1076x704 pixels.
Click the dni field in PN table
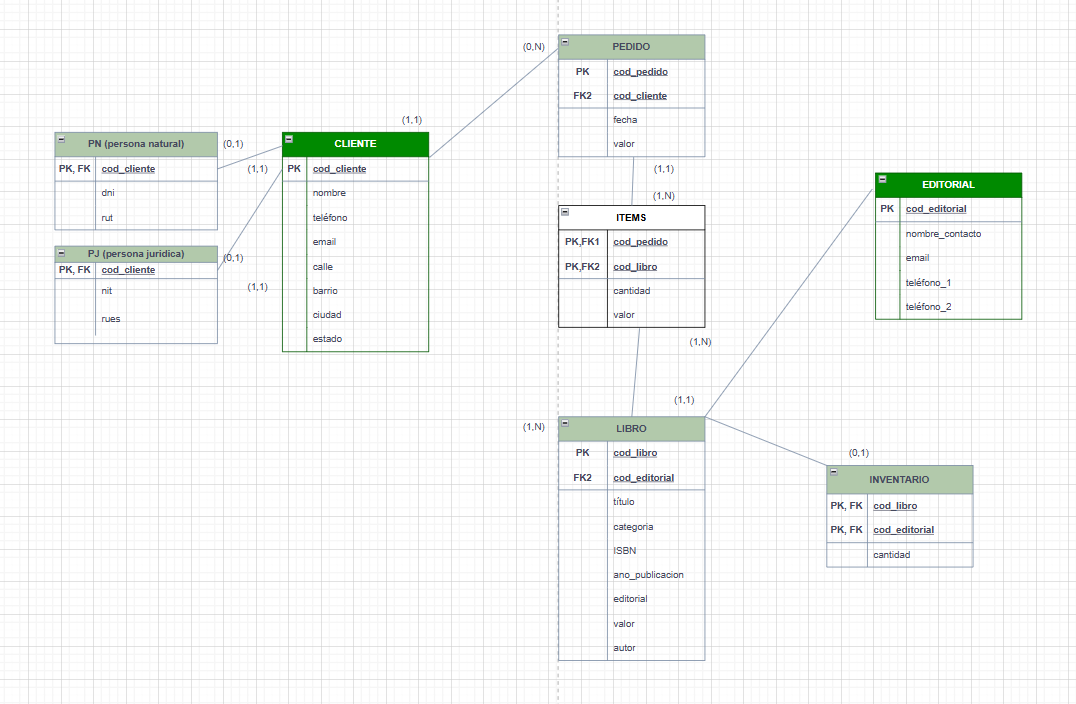click(108, 193)
